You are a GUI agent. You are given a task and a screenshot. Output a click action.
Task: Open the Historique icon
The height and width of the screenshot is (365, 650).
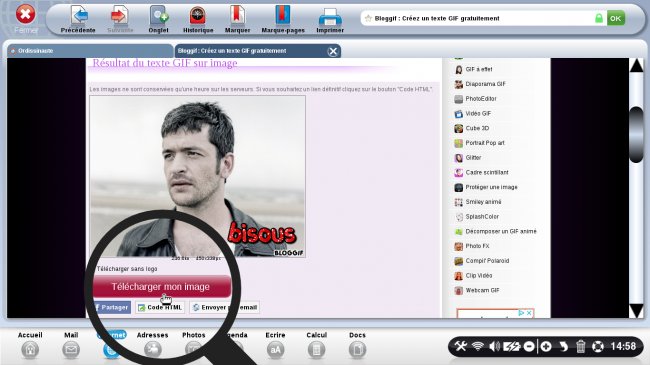[198, 15]
